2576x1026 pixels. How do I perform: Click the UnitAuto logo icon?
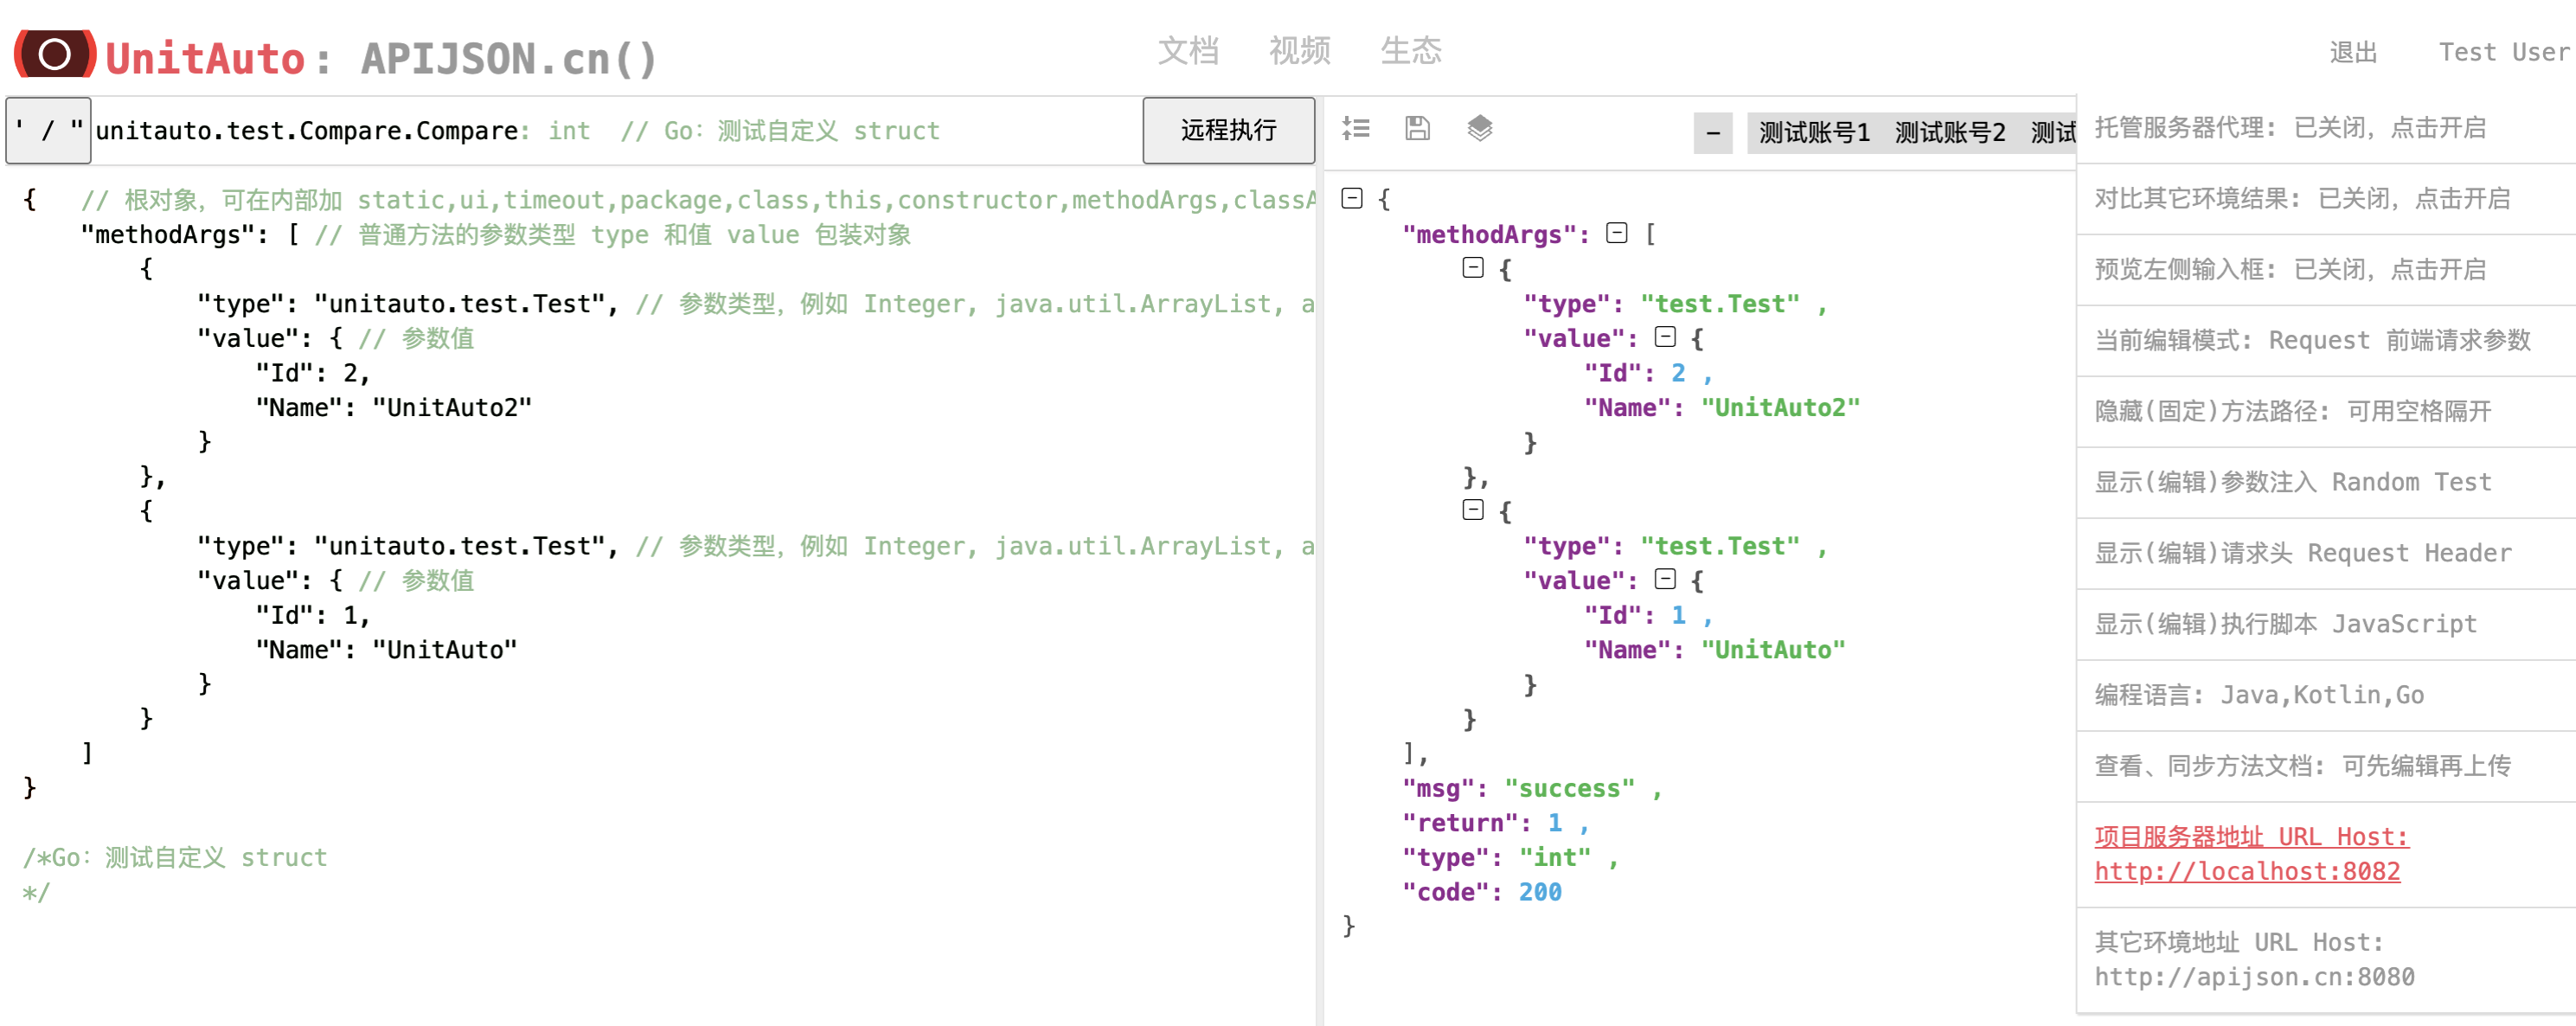click(55, 54)
